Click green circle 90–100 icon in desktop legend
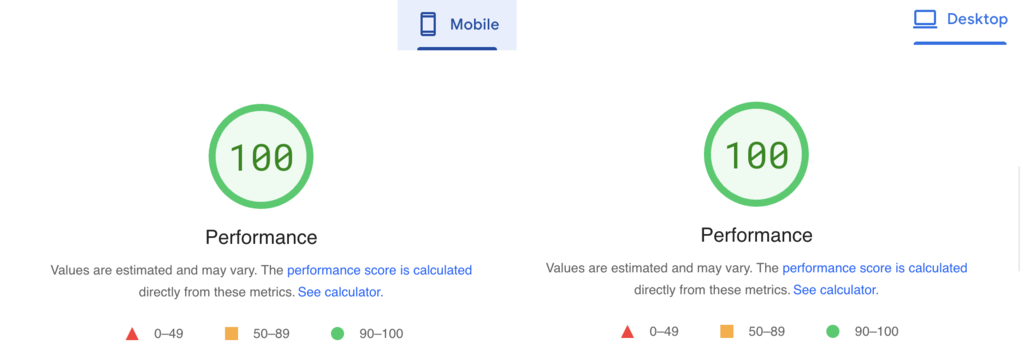 (833, 332)
